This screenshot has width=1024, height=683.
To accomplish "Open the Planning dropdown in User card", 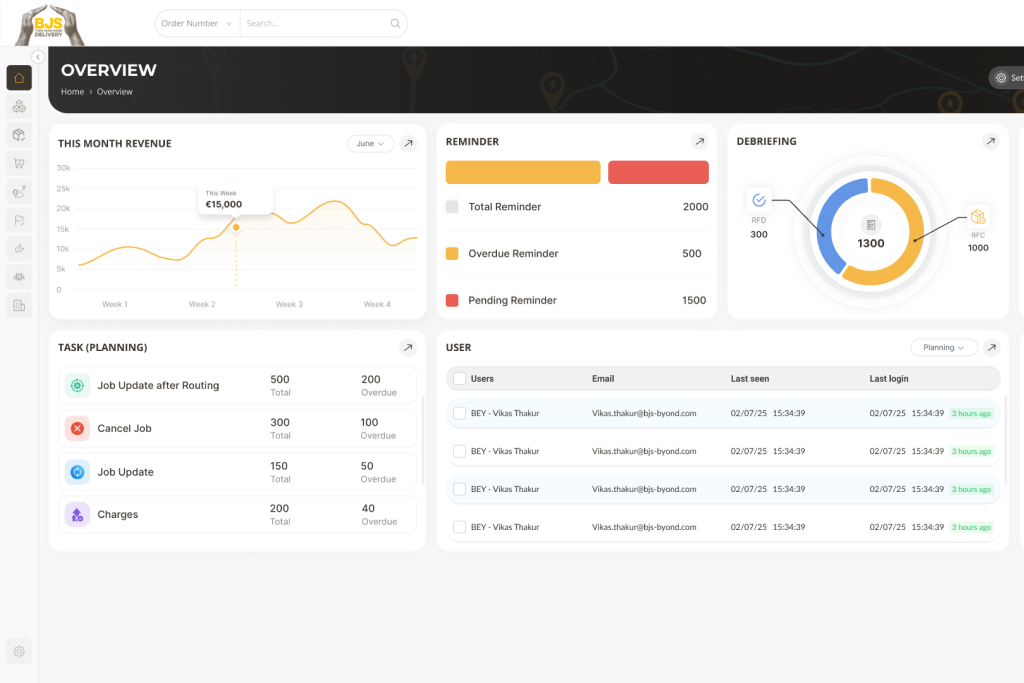I will pos(943,348).
